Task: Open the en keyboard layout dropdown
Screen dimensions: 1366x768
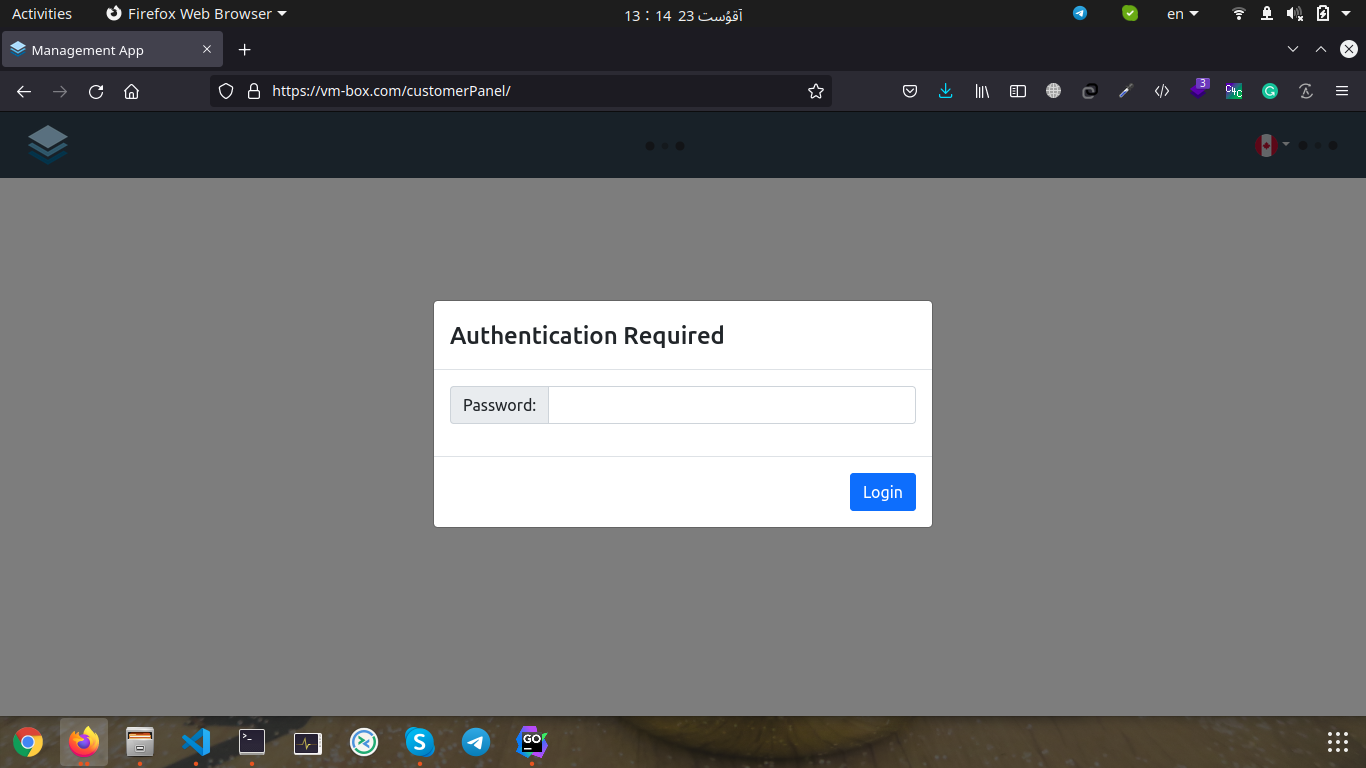Action: 1182,14
